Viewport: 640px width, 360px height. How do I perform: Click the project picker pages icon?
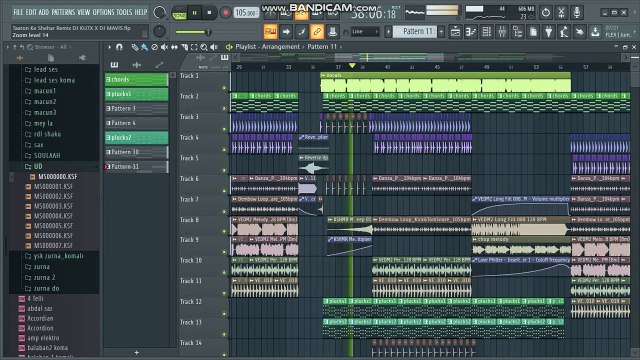coord(533,31)
